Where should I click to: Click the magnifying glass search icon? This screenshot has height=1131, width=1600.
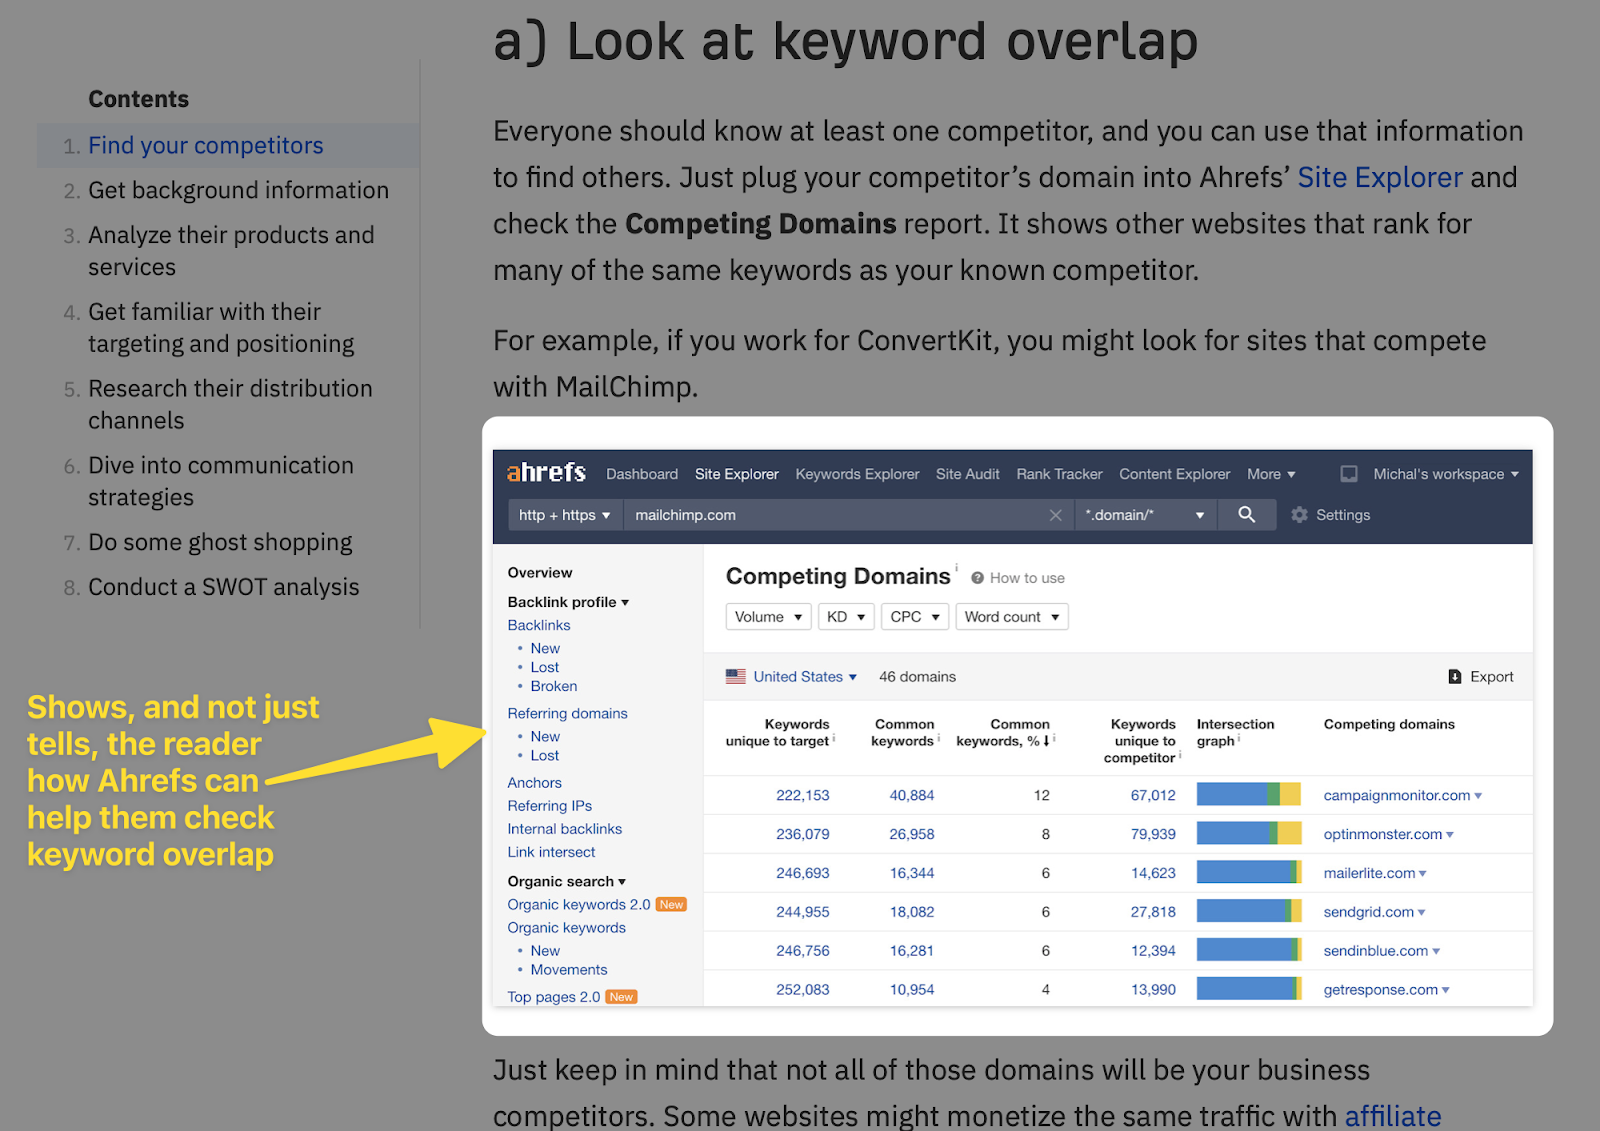click(x=1246, y=514)
